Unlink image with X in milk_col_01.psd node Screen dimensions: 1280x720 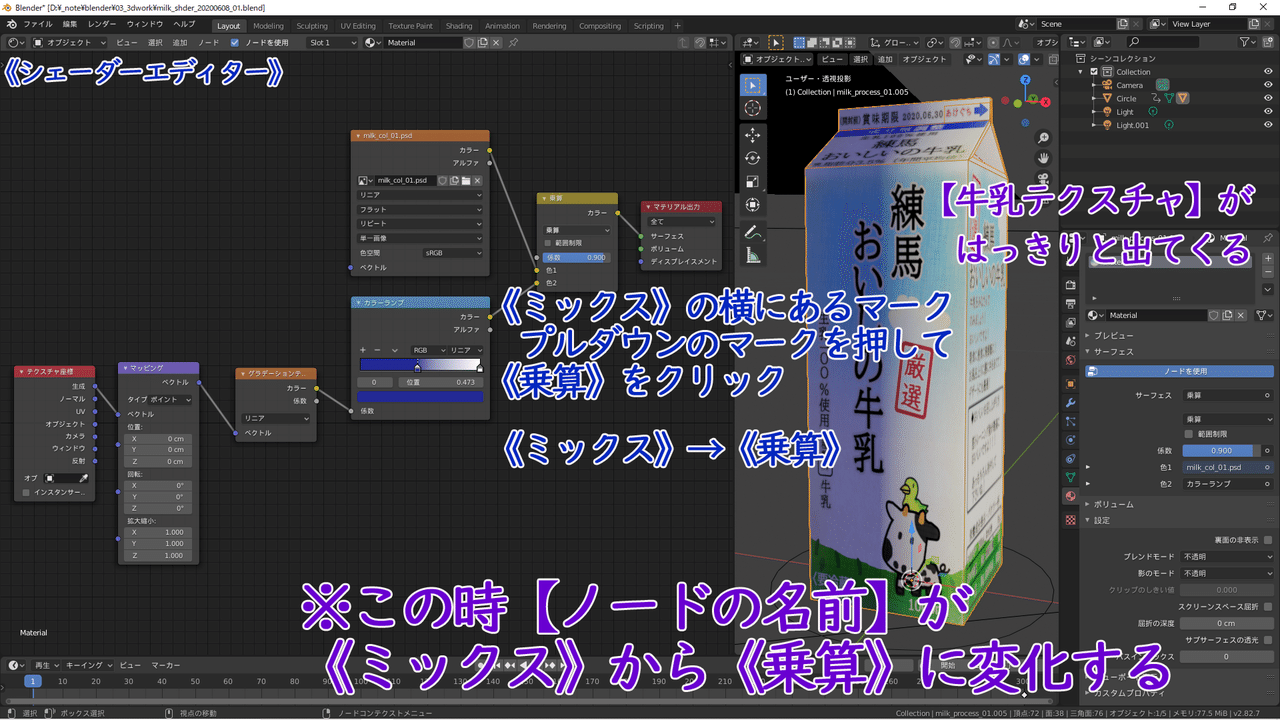click(x=477, y=181)
